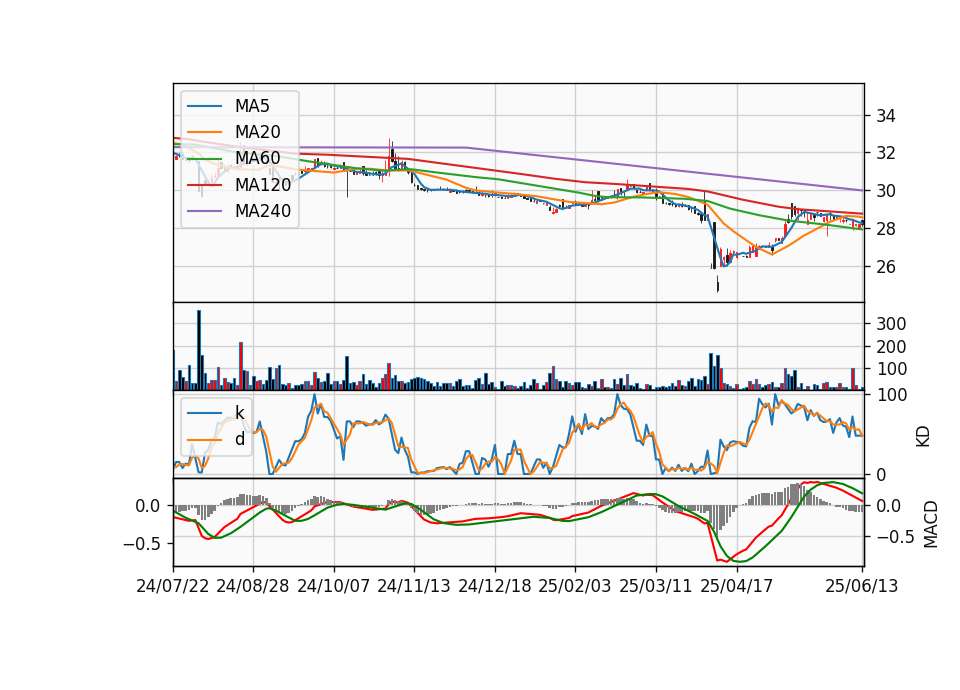Image resolution: width=960 pixels, height=690 pixels.
Task: Click the 24/08/28 date axis label
Action: (253, 586)
